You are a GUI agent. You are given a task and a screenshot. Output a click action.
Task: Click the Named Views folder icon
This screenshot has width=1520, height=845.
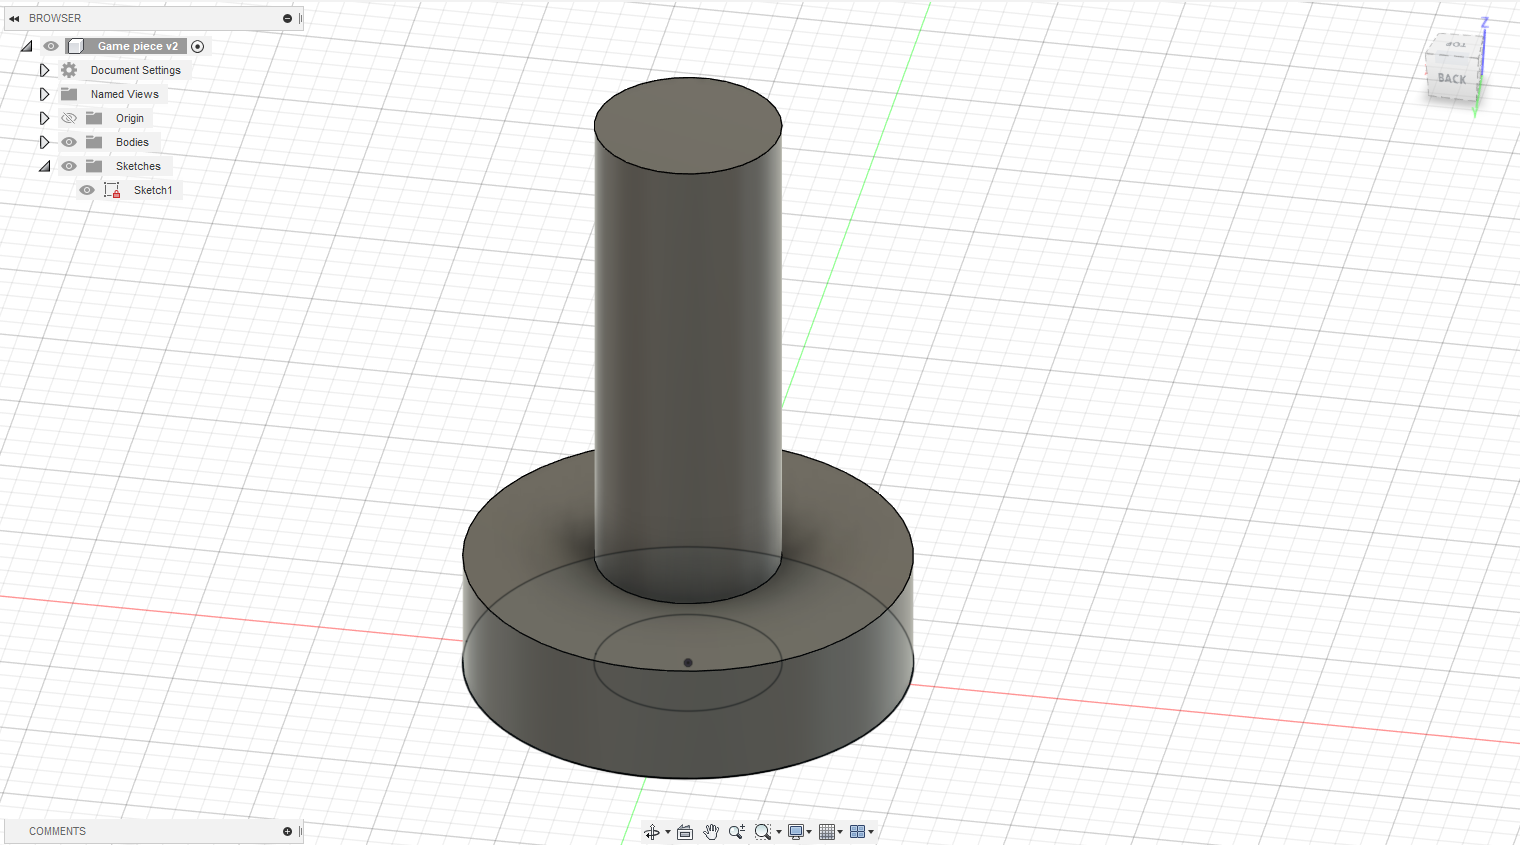click(69, 94)
